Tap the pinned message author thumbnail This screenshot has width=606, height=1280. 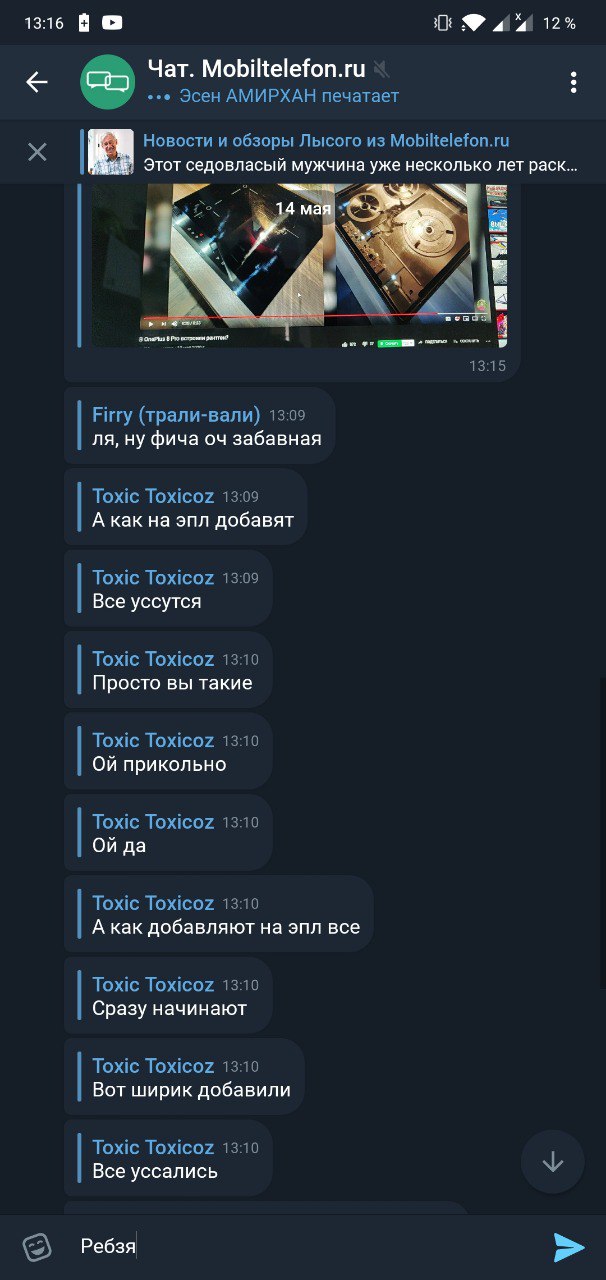(110, 152)
